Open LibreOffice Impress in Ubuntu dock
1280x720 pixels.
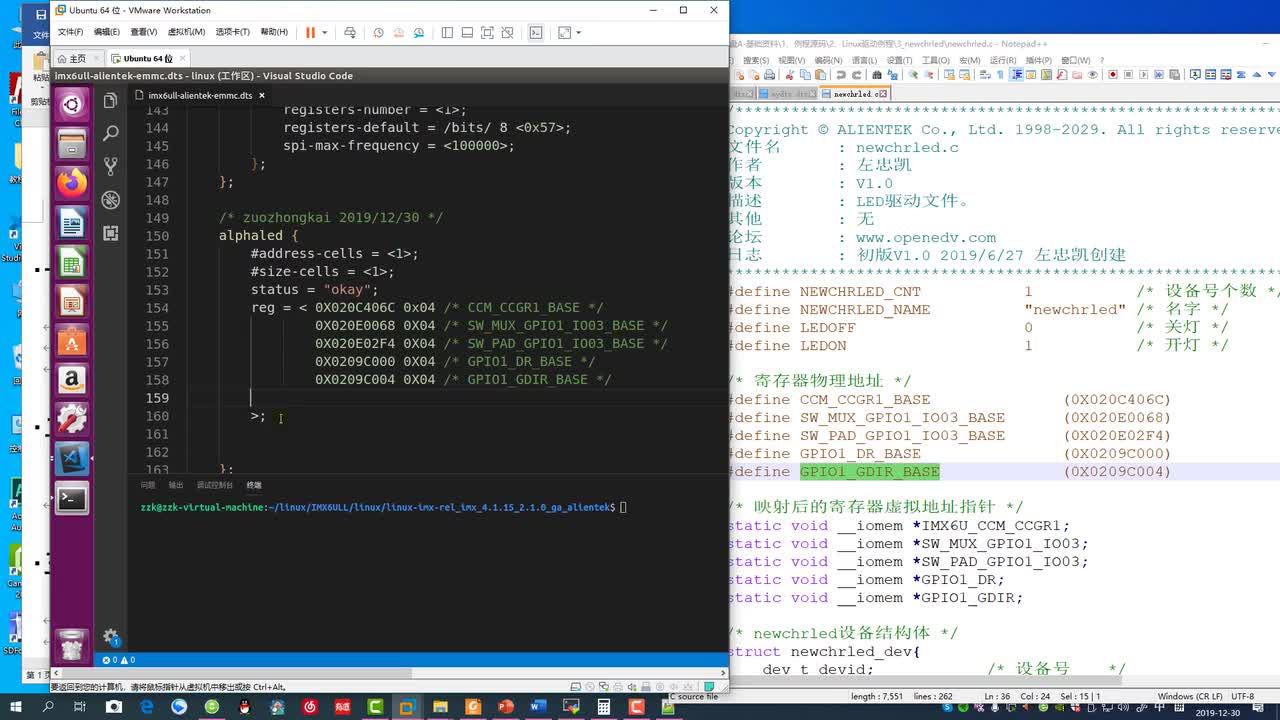coord(71,301)
